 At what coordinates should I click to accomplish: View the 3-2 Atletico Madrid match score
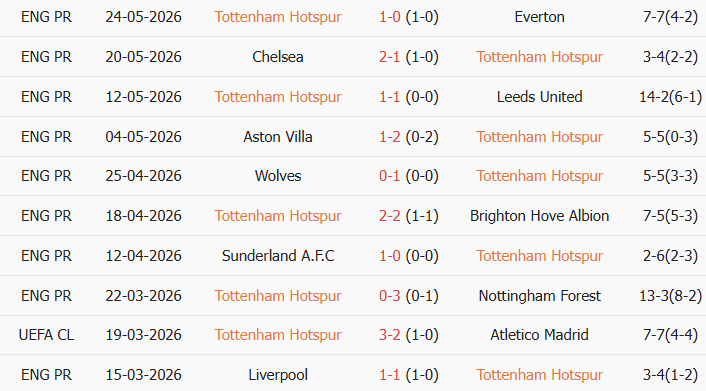pos(389,335)
